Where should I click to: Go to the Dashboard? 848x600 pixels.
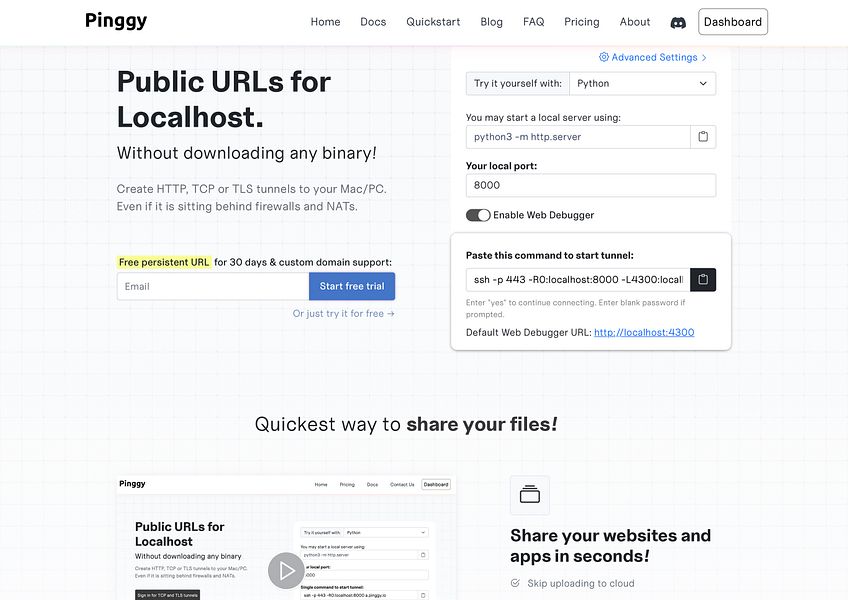click(x=732, y=21)
